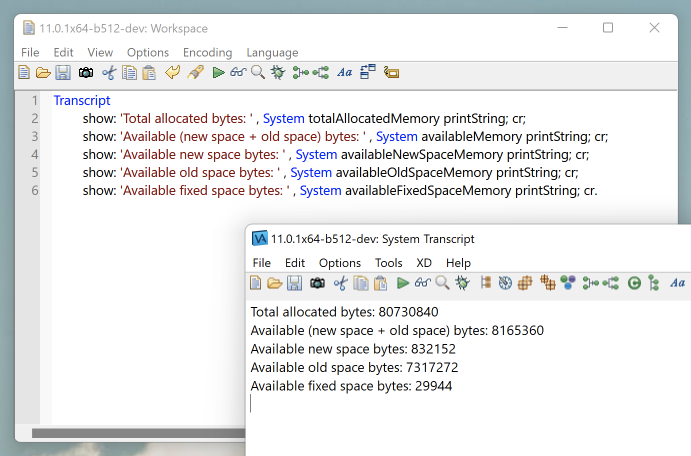The width and height of the screenshot is (691, 456).
Task: Click line number 6 in Workspace gutter
Action: 35,191
